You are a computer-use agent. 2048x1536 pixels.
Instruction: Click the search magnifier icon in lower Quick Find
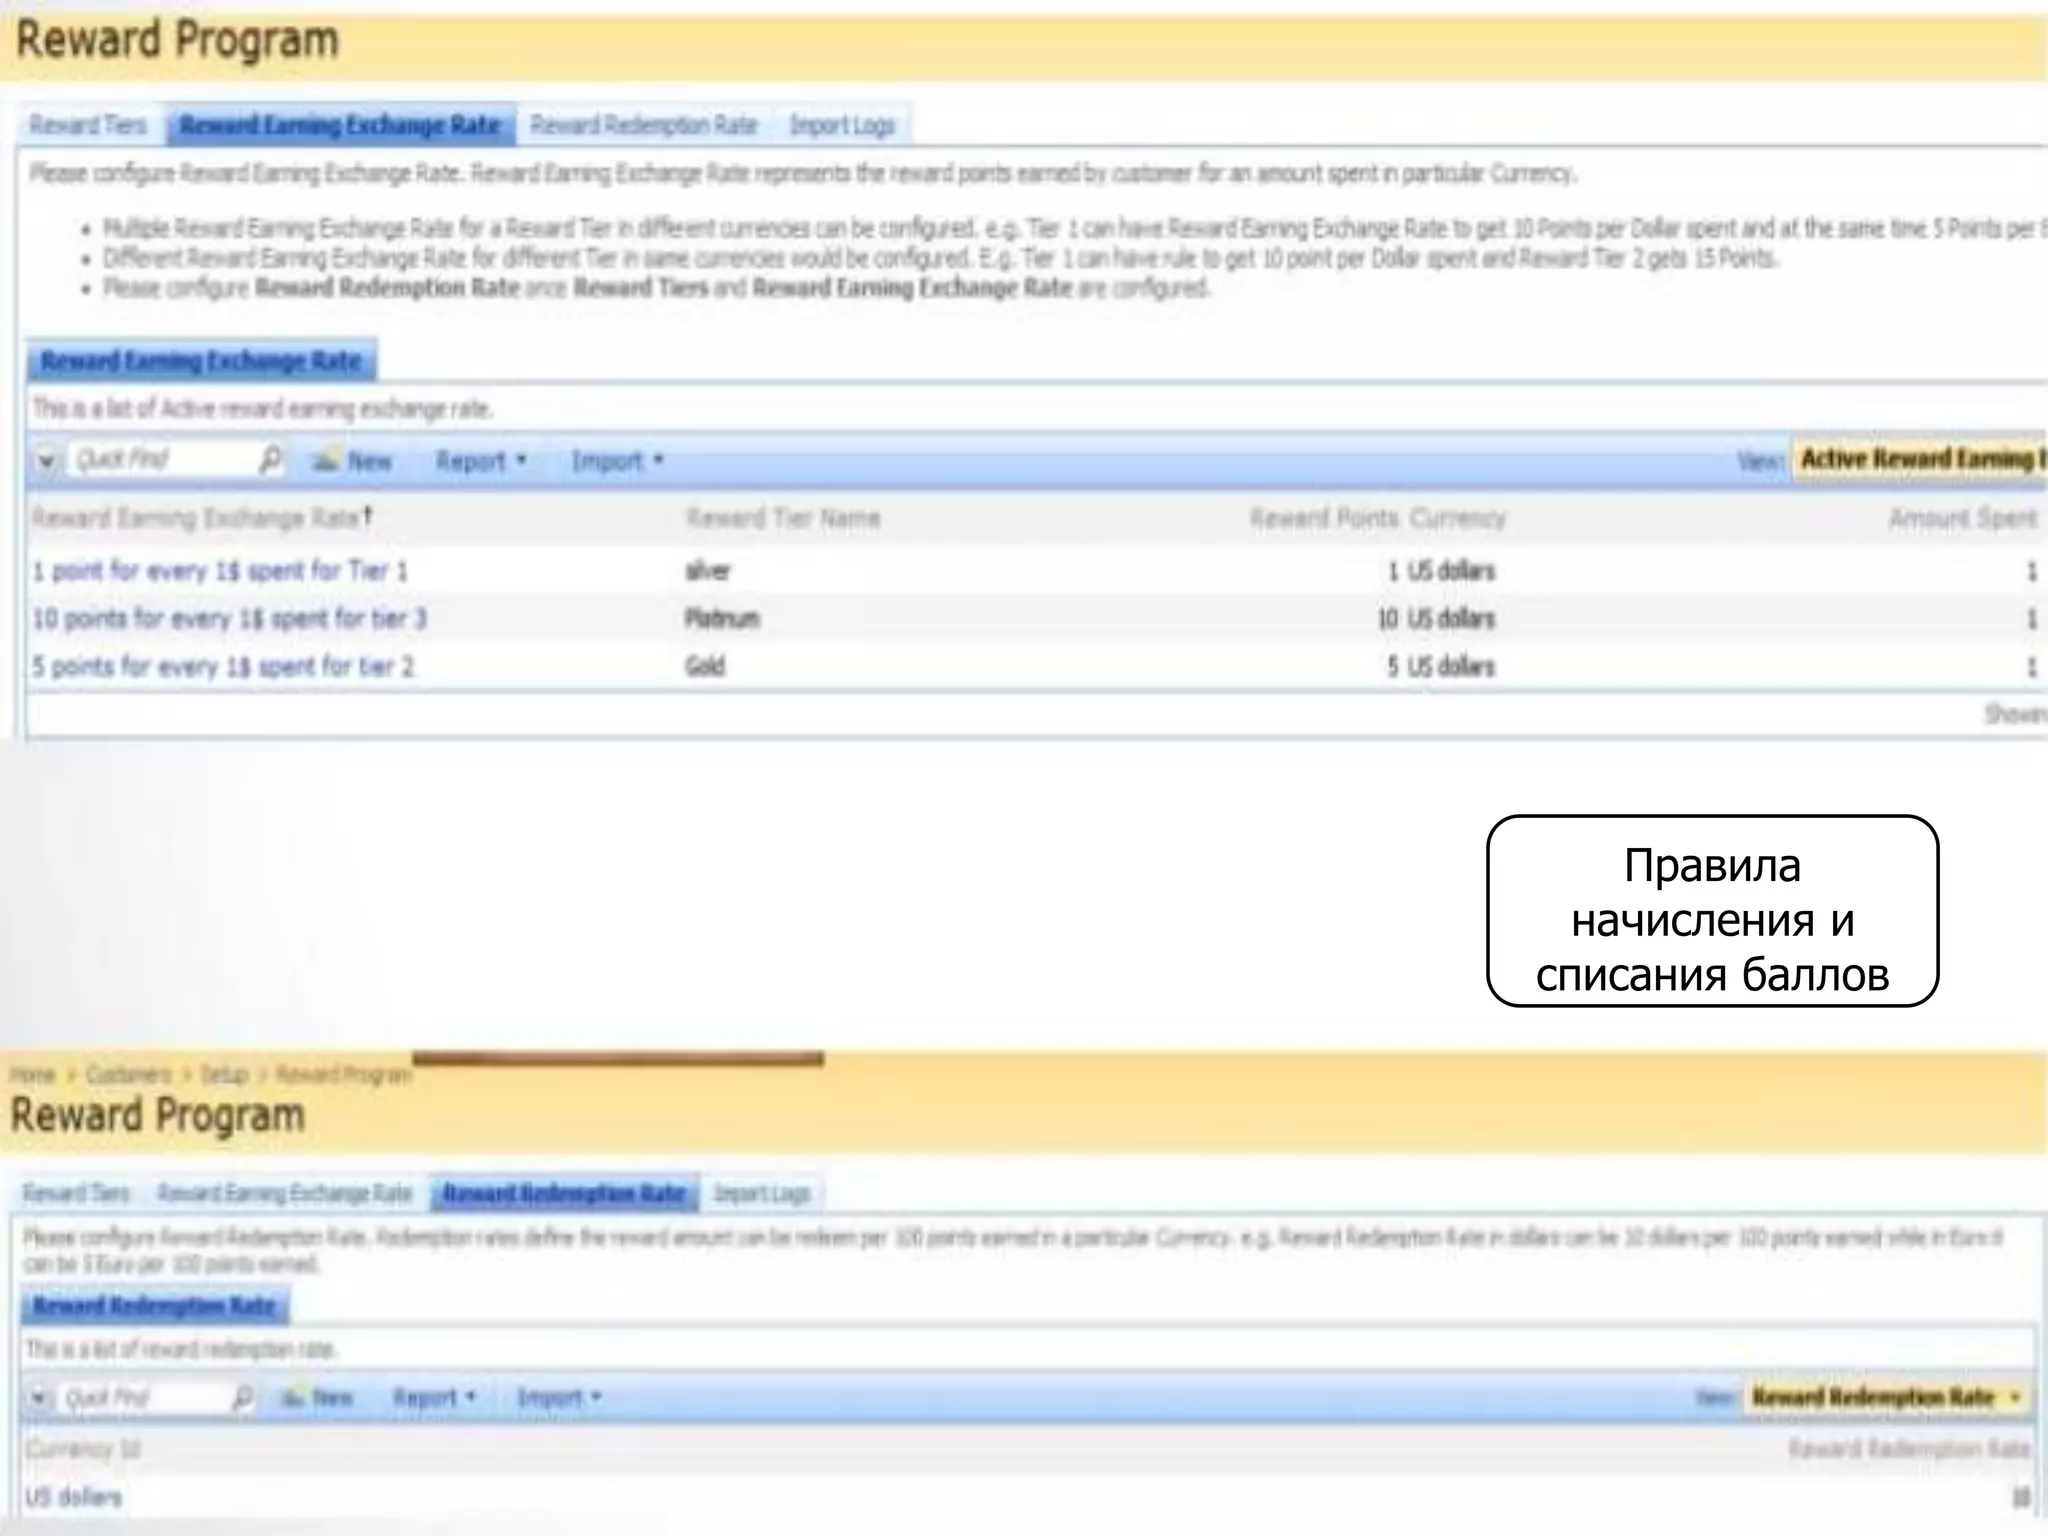[x=242, y=1397]
